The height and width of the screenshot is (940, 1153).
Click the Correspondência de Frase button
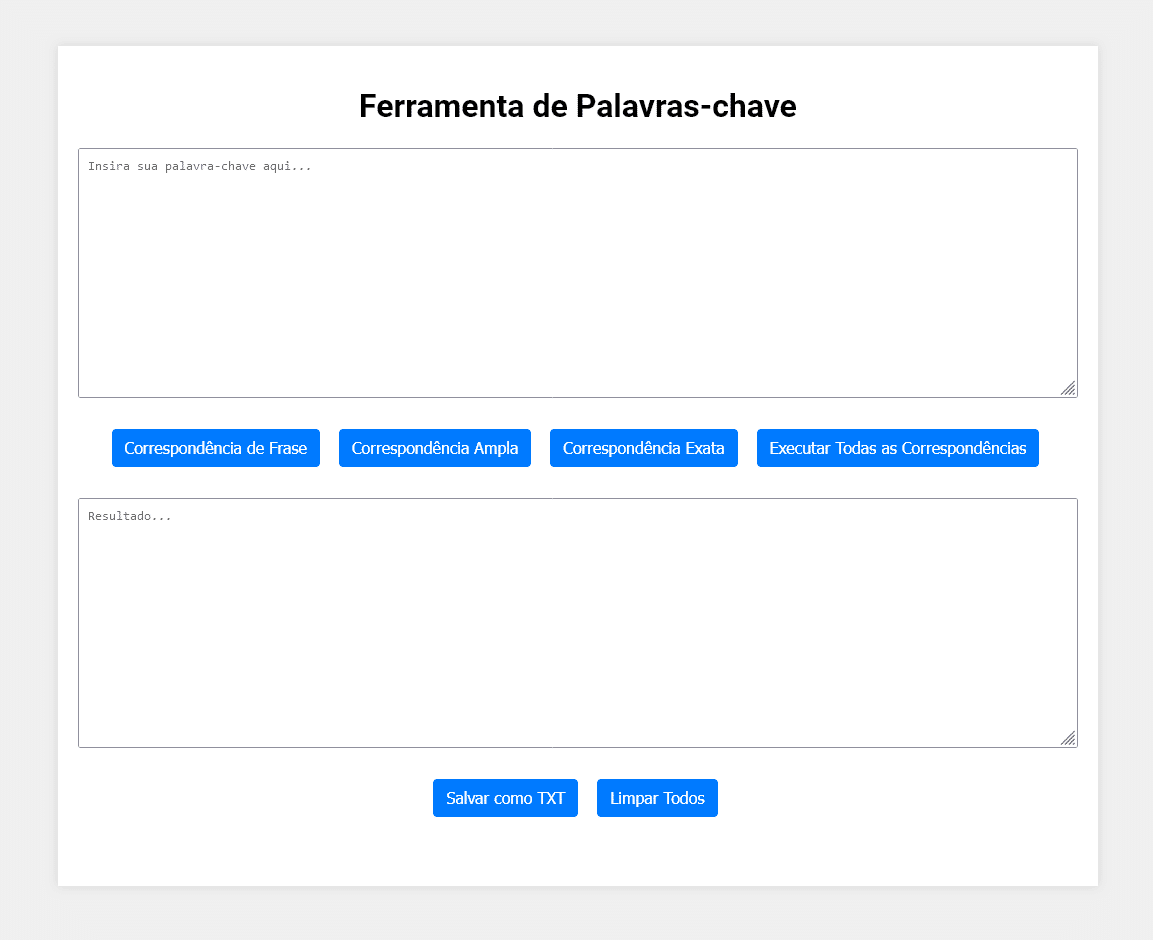tap(215, 448)
